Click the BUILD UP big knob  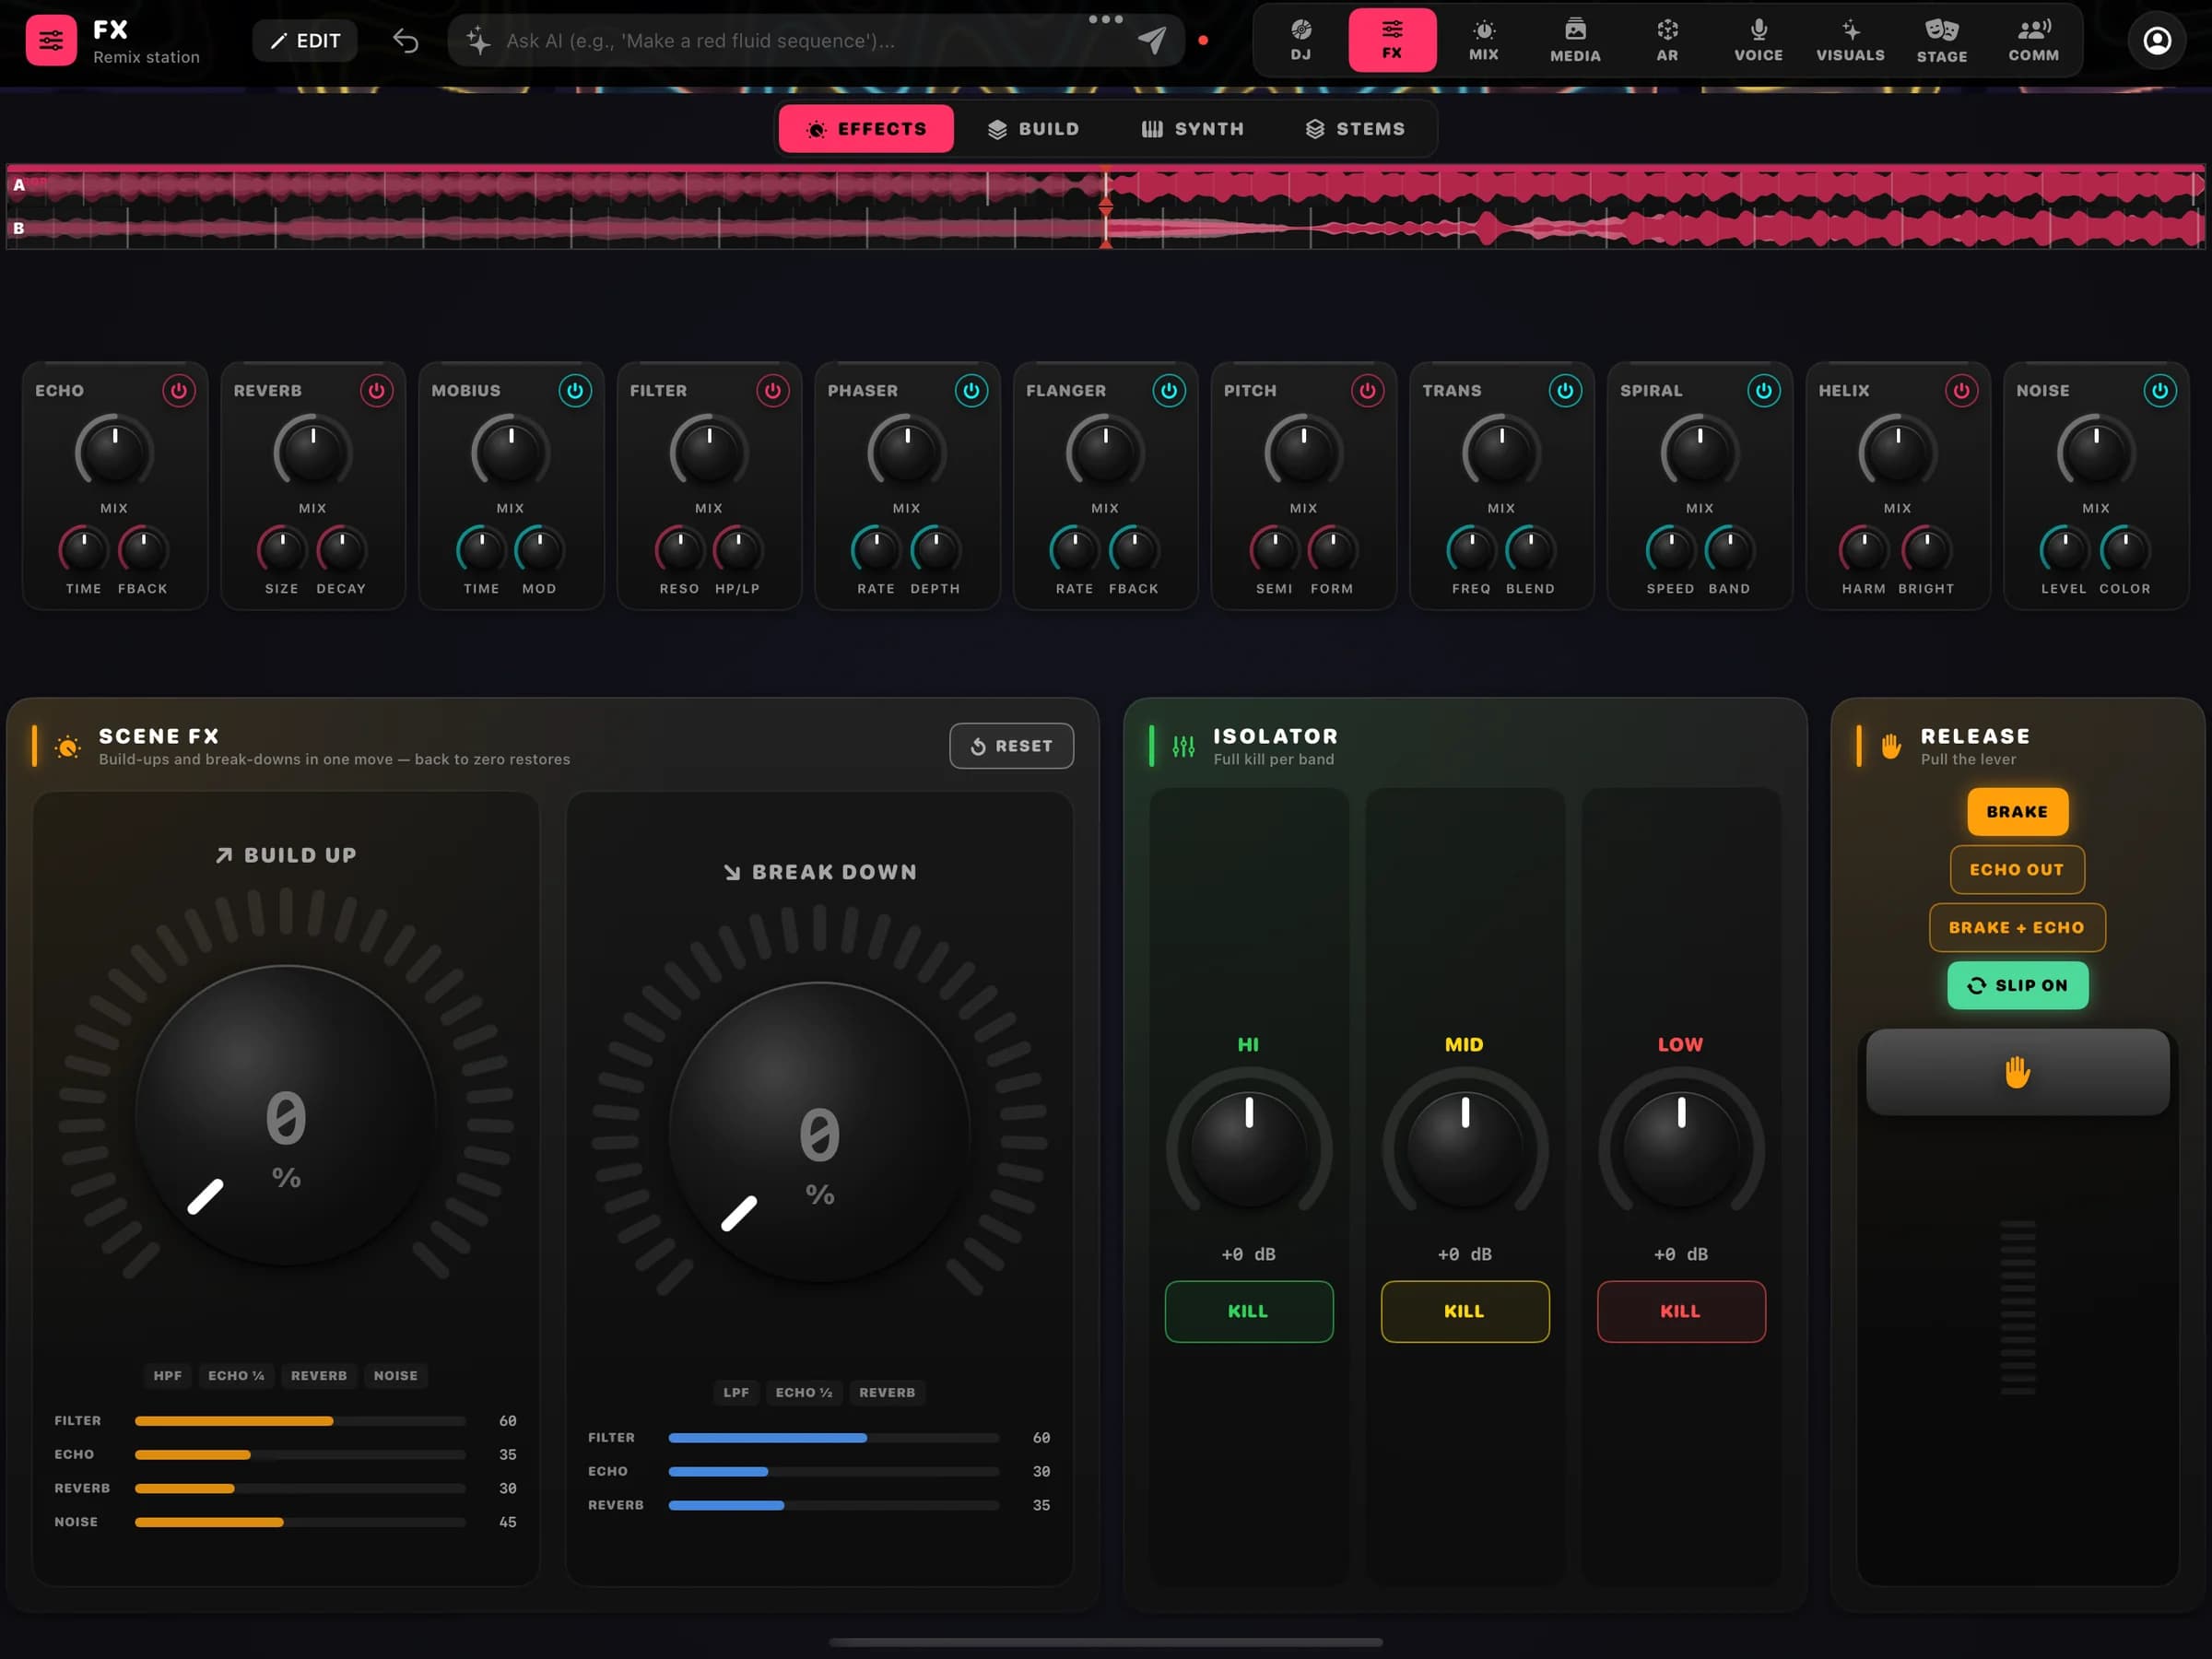click(286, 1115)
